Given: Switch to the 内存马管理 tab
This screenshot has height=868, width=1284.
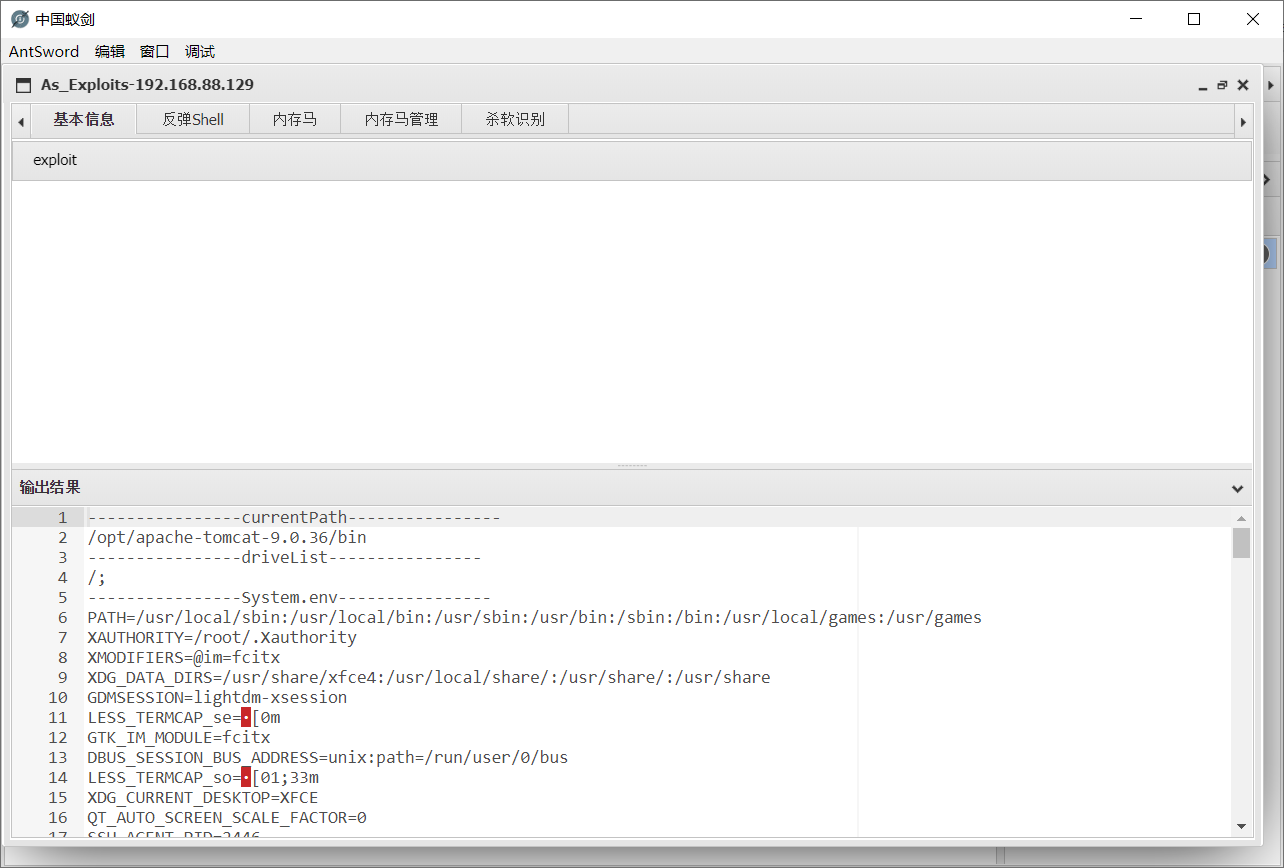Looking at the screenshot, I should 401,120.
